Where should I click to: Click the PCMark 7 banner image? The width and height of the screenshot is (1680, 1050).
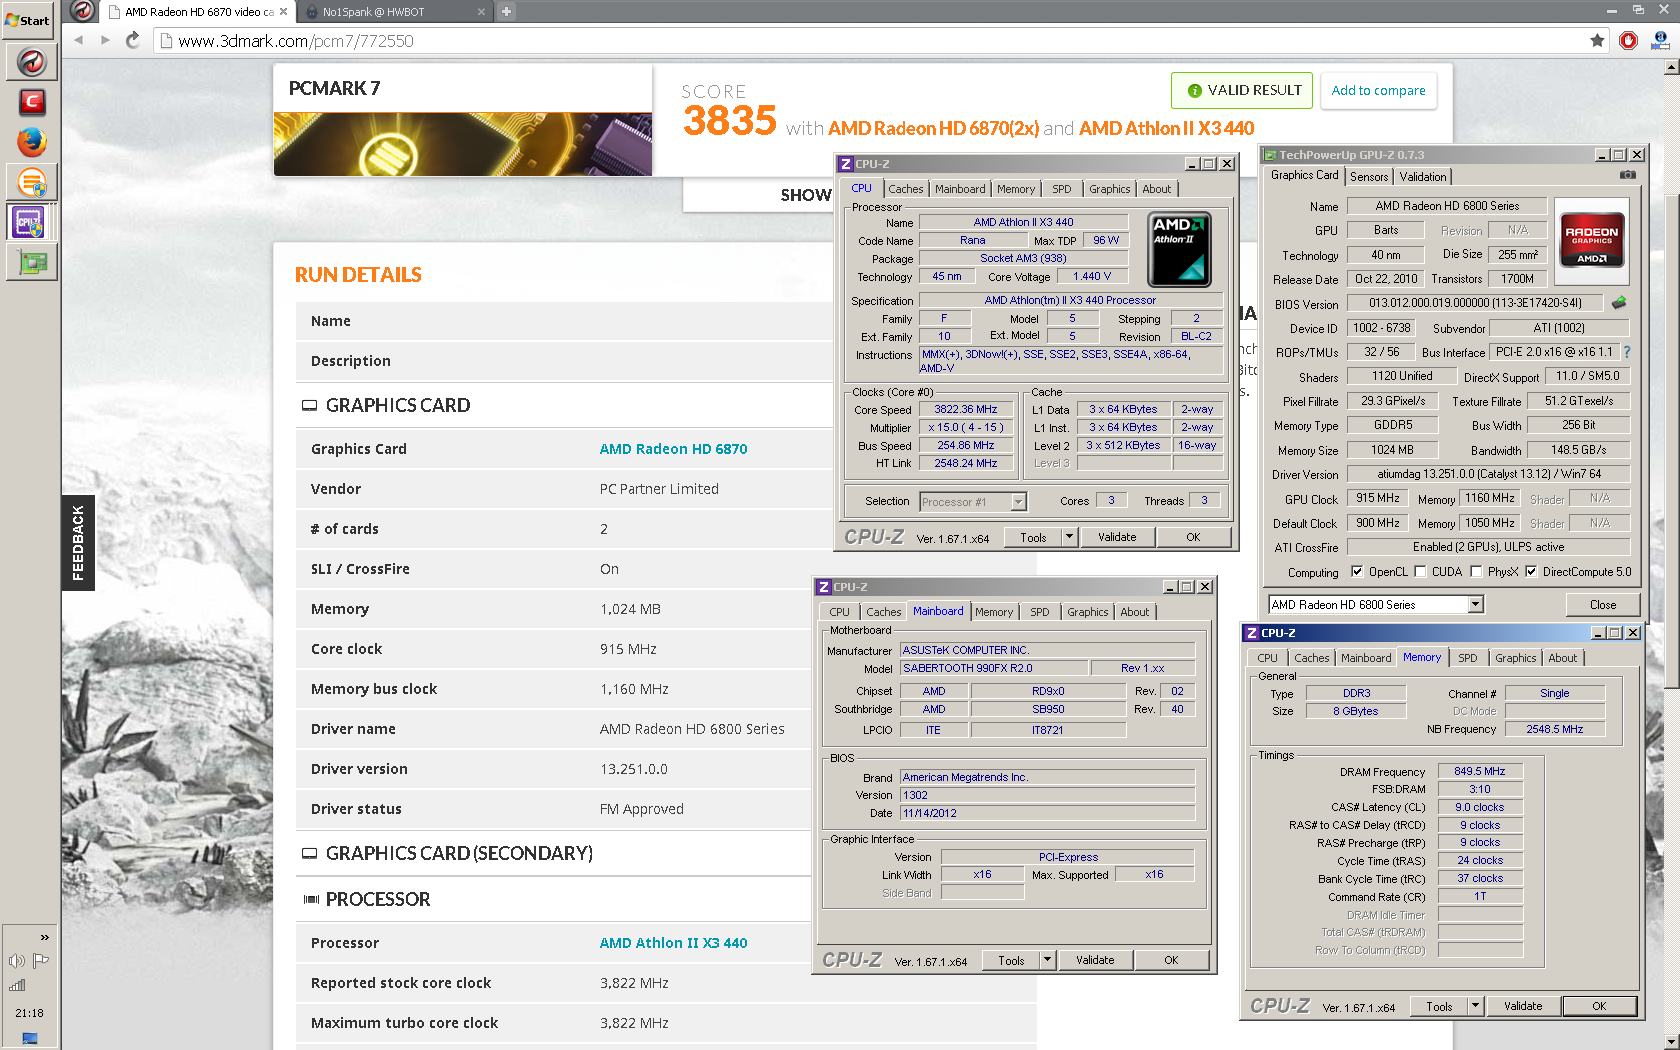click(463, 144)
